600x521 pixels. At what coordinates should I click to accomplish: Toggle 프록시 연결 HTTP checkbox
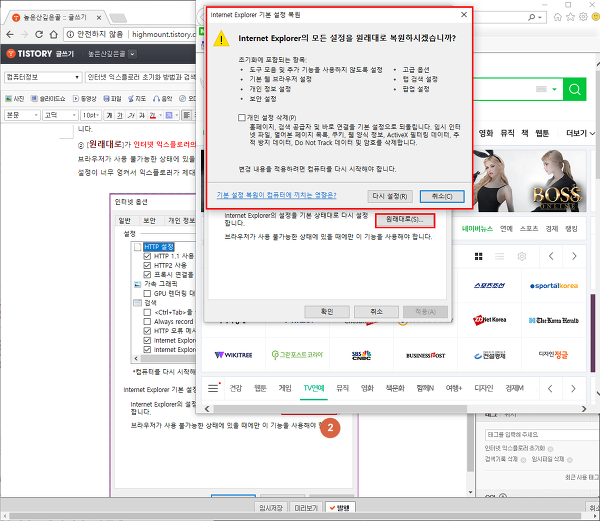[x=147, y=275]
